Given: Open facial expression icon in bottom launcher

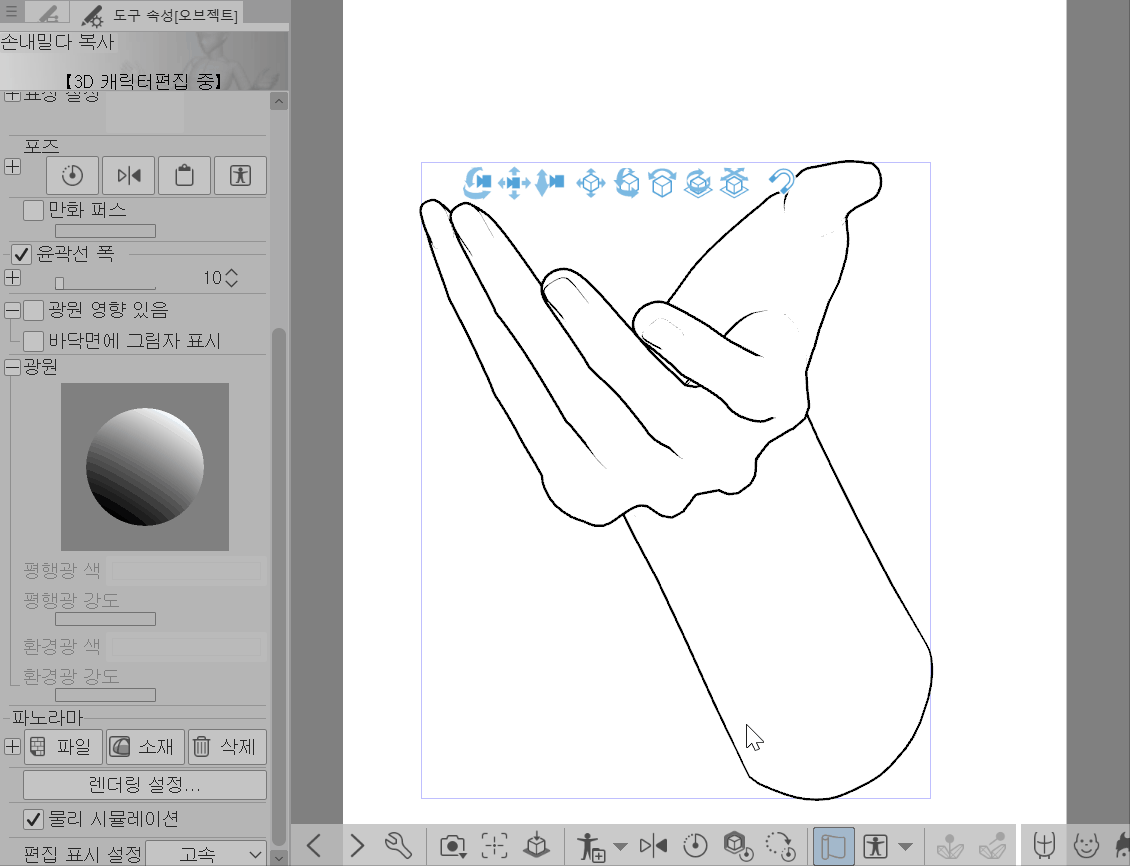Looking at the screenshot, I should (1085, 844).
